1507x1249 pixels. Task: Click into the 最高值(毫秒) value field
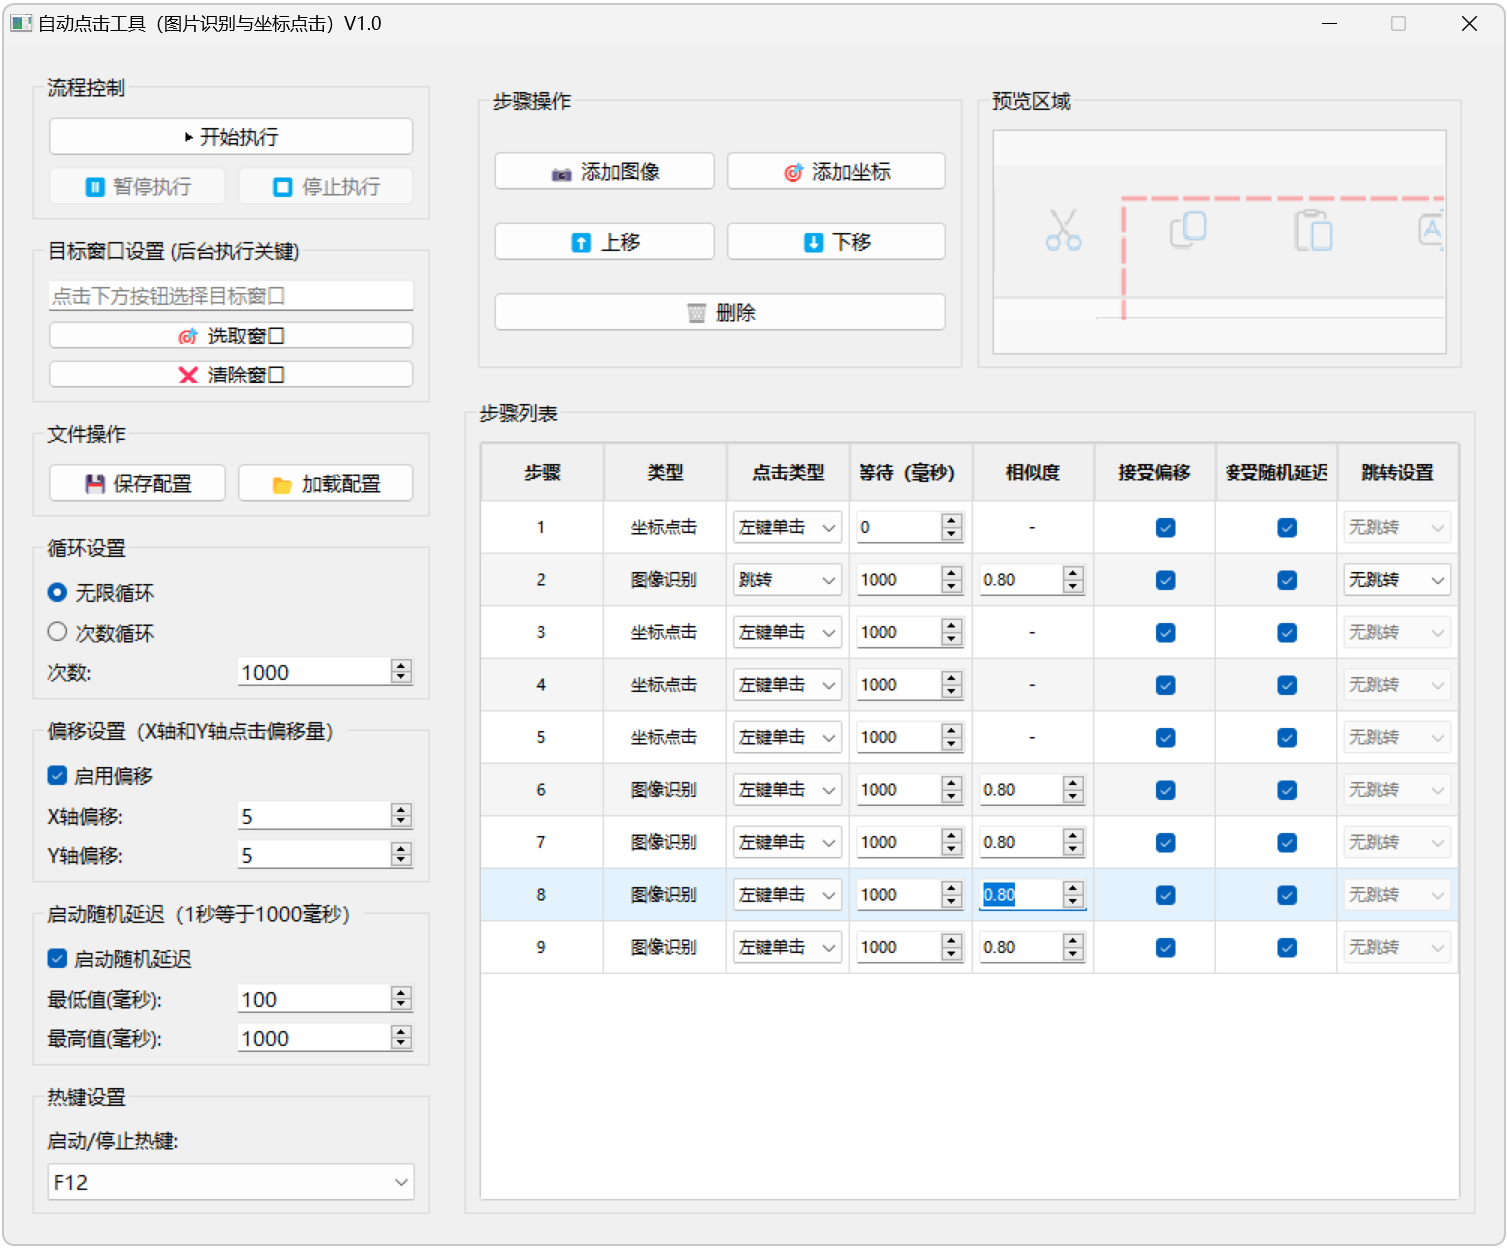(x=314, y=1038)
